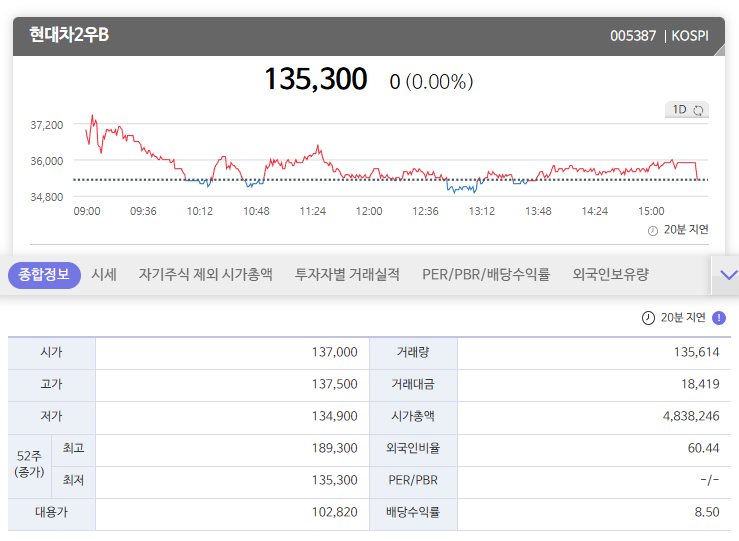The image size is (739, 541).
Task: Select the 종합정보 tab
Action: coord(44,275)
